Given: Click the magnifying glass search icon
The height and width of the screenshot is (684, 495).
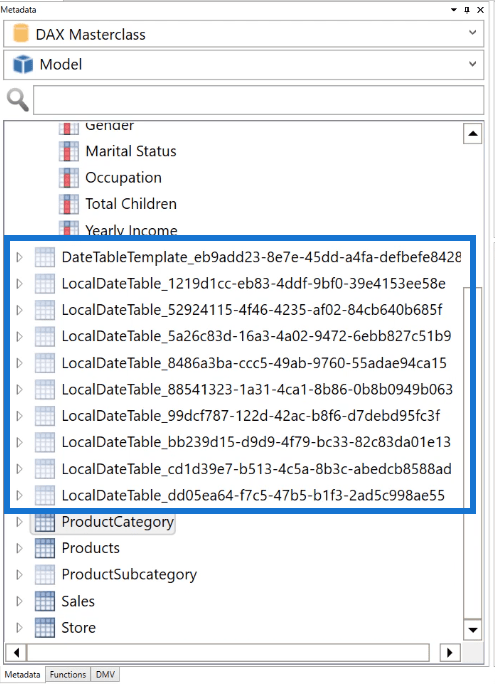Looking at the screenshot, I should 18,100.
